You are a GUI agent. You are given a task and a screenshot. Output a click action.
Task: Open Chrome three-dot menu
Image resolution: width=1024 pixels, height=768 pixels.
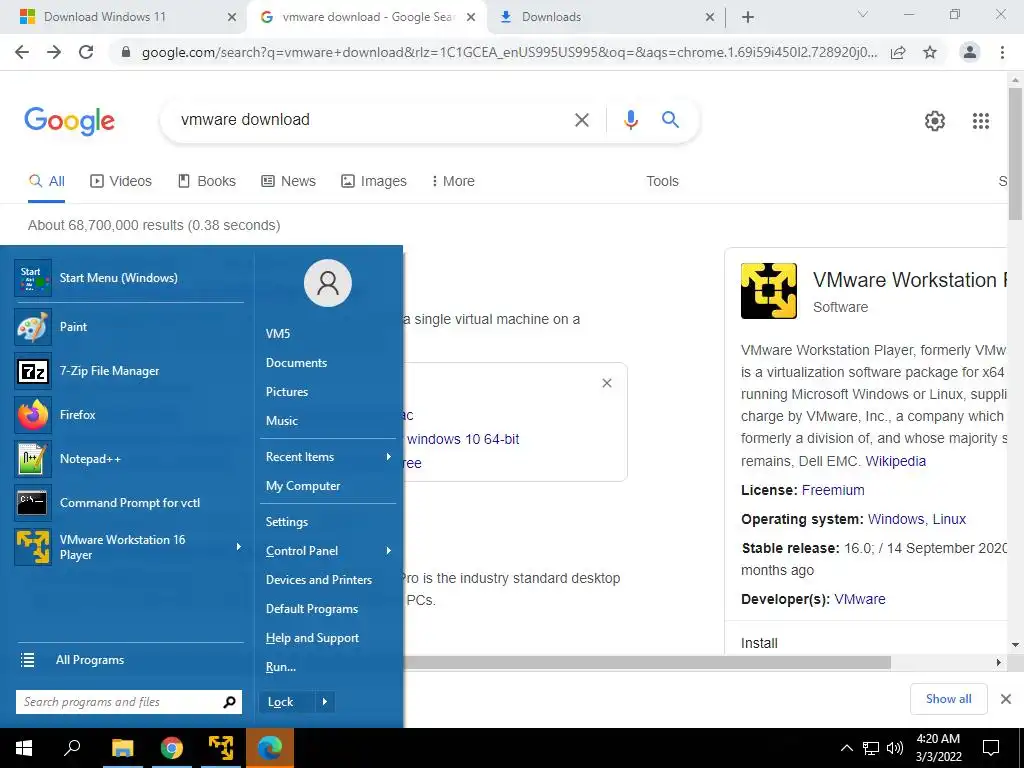point(1002,52)
